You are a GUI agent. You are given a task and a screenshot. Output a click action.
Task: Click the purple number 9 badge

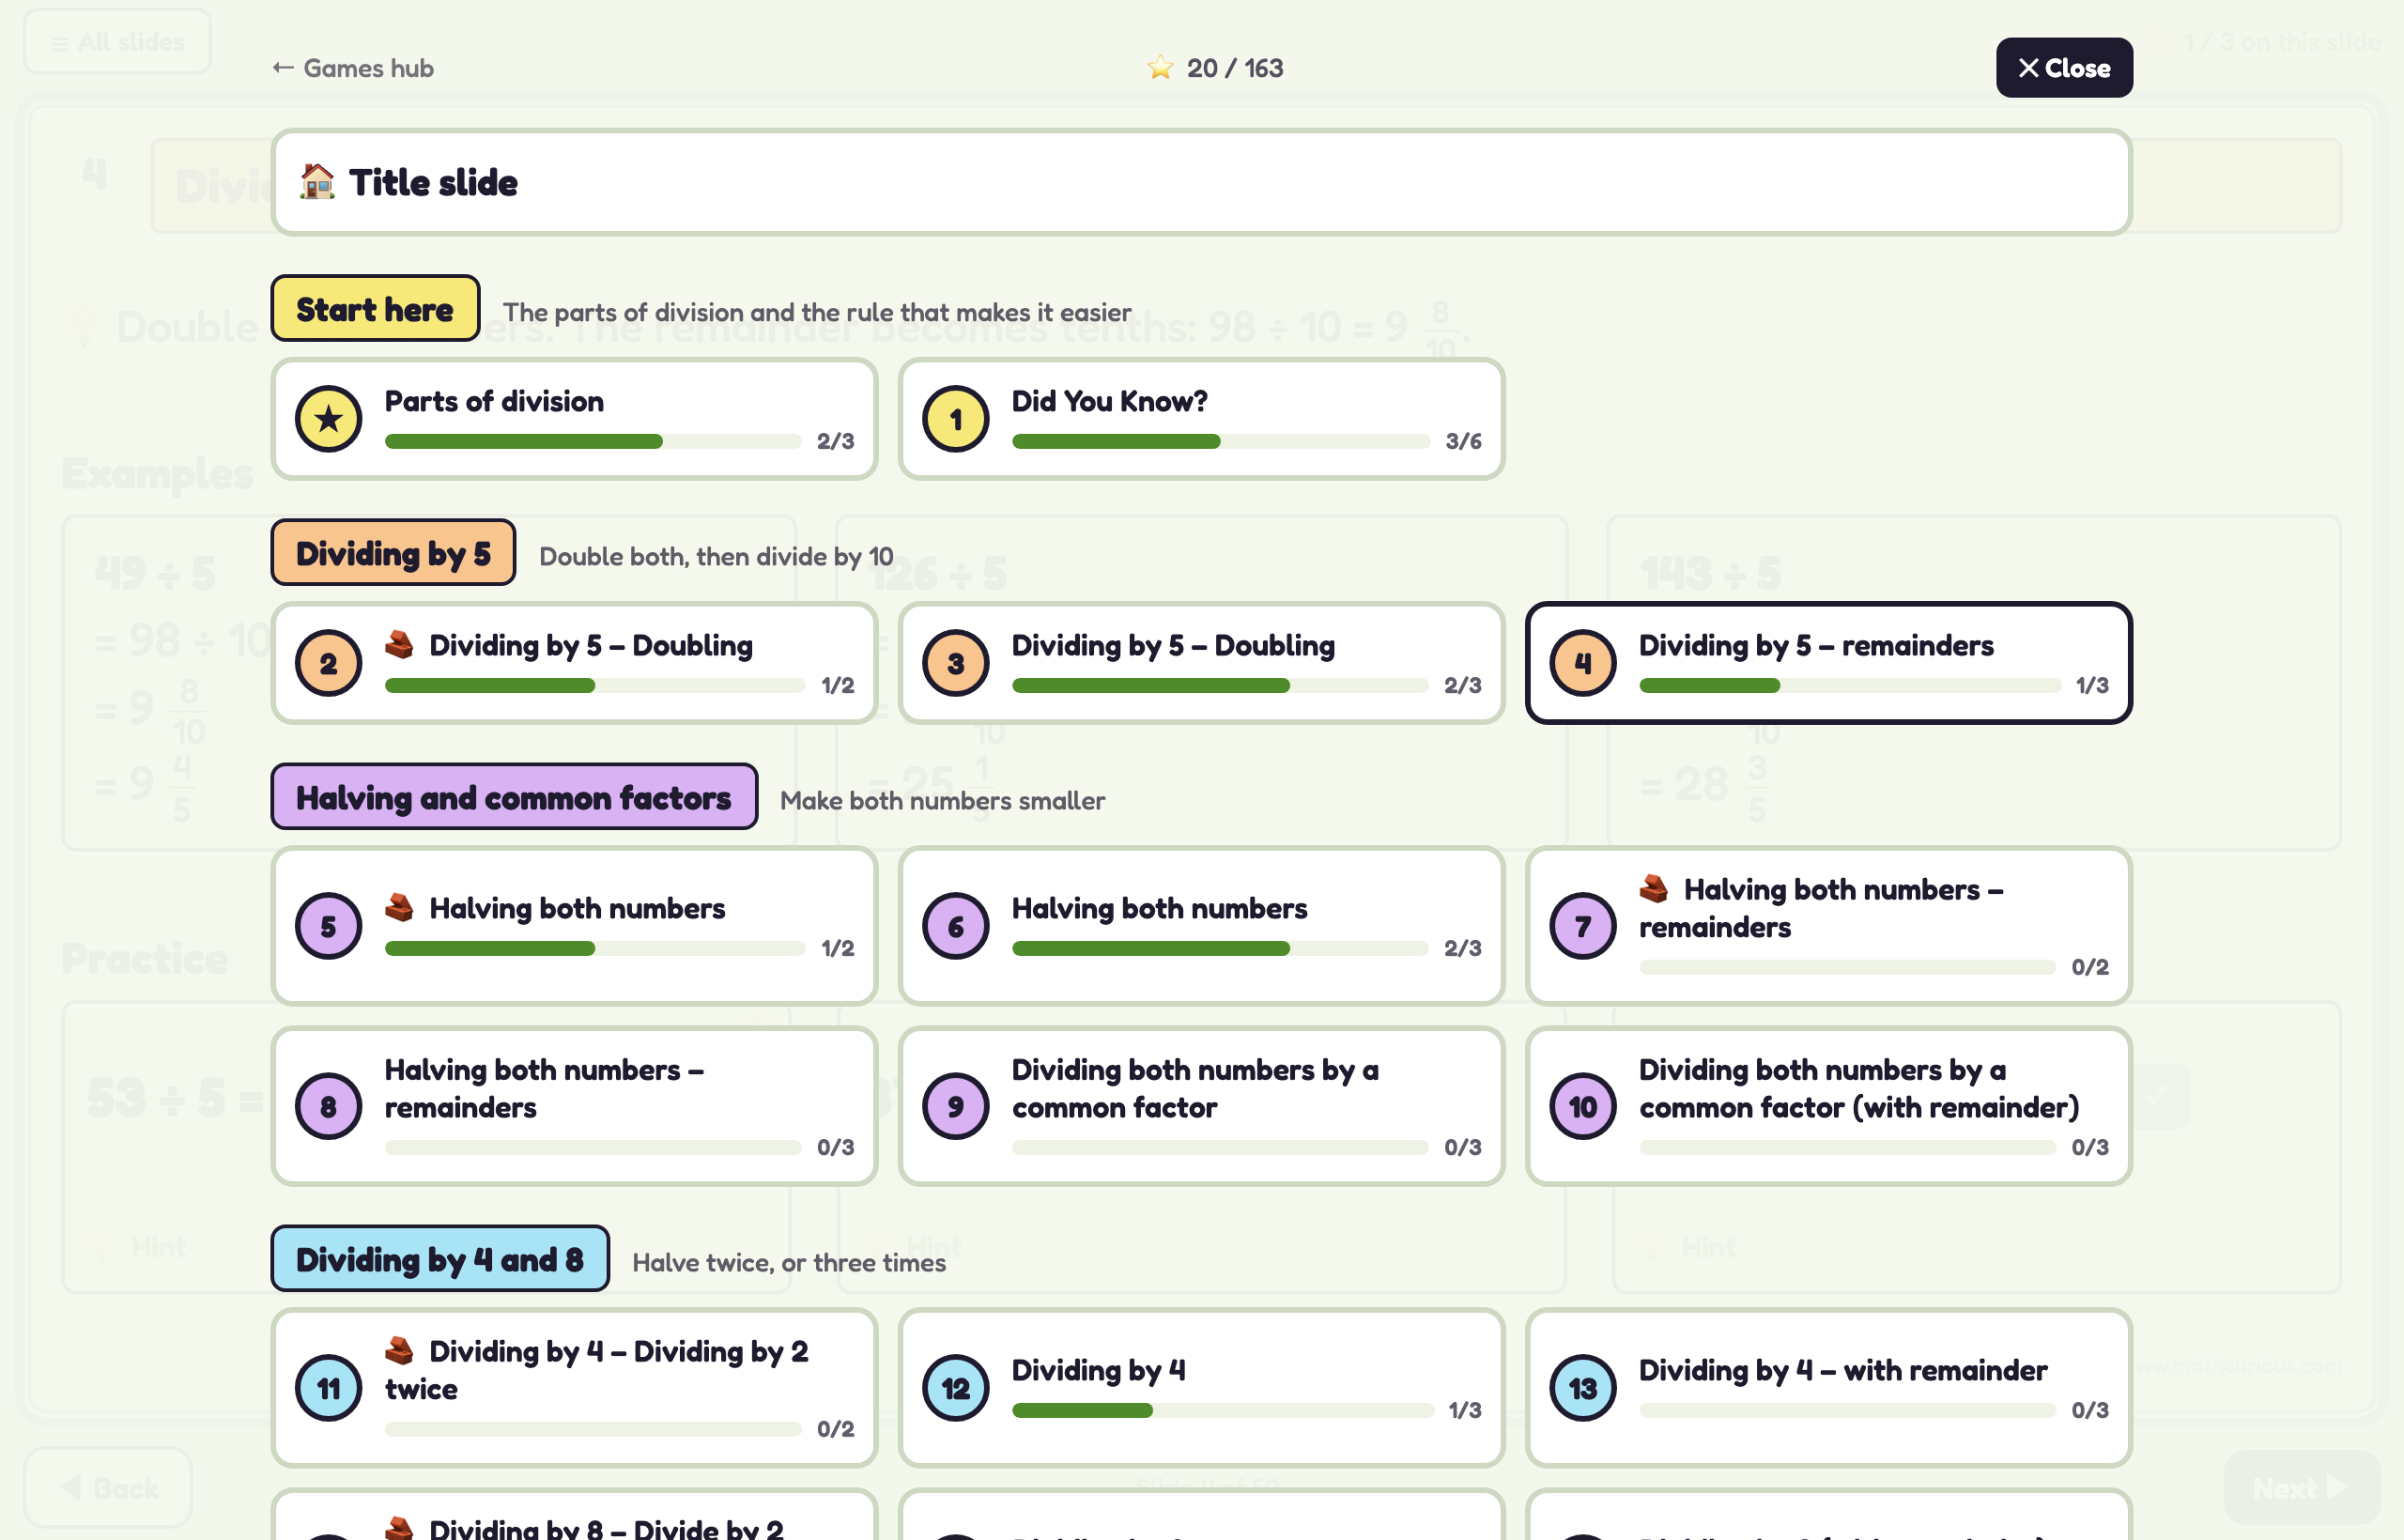(x=955, y=1106)
